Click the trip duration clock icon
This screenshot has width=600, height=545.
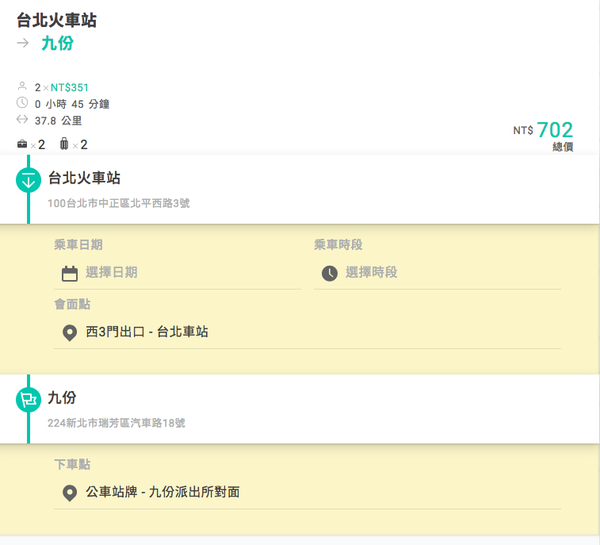point(23,103)
